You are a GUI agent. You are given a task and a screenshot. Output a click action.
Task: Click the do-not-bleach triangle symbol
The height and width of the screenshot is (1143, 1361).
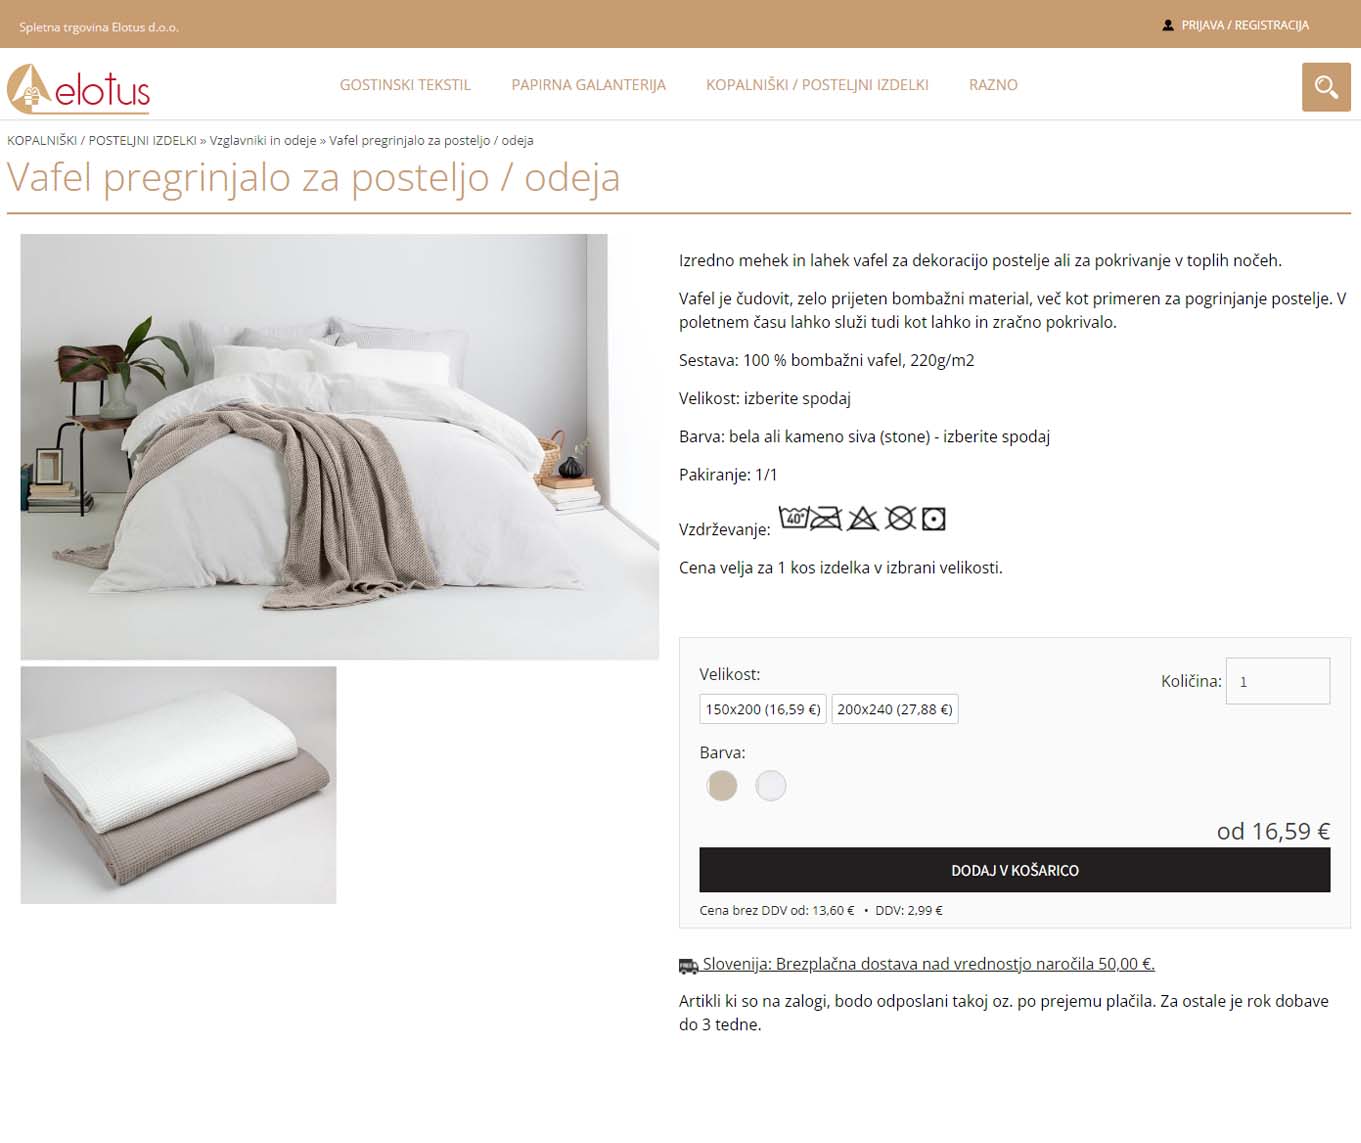coord(863,518)
